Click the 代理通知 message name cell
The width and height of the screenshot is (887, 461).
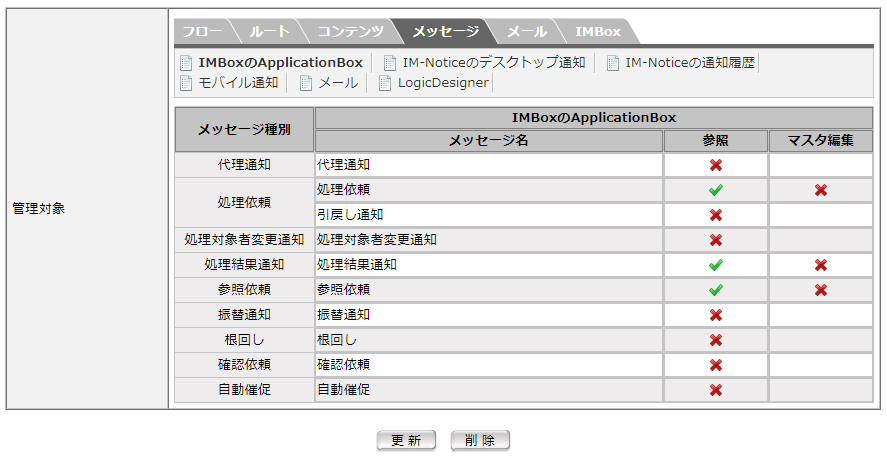click(x=489, y=165)
